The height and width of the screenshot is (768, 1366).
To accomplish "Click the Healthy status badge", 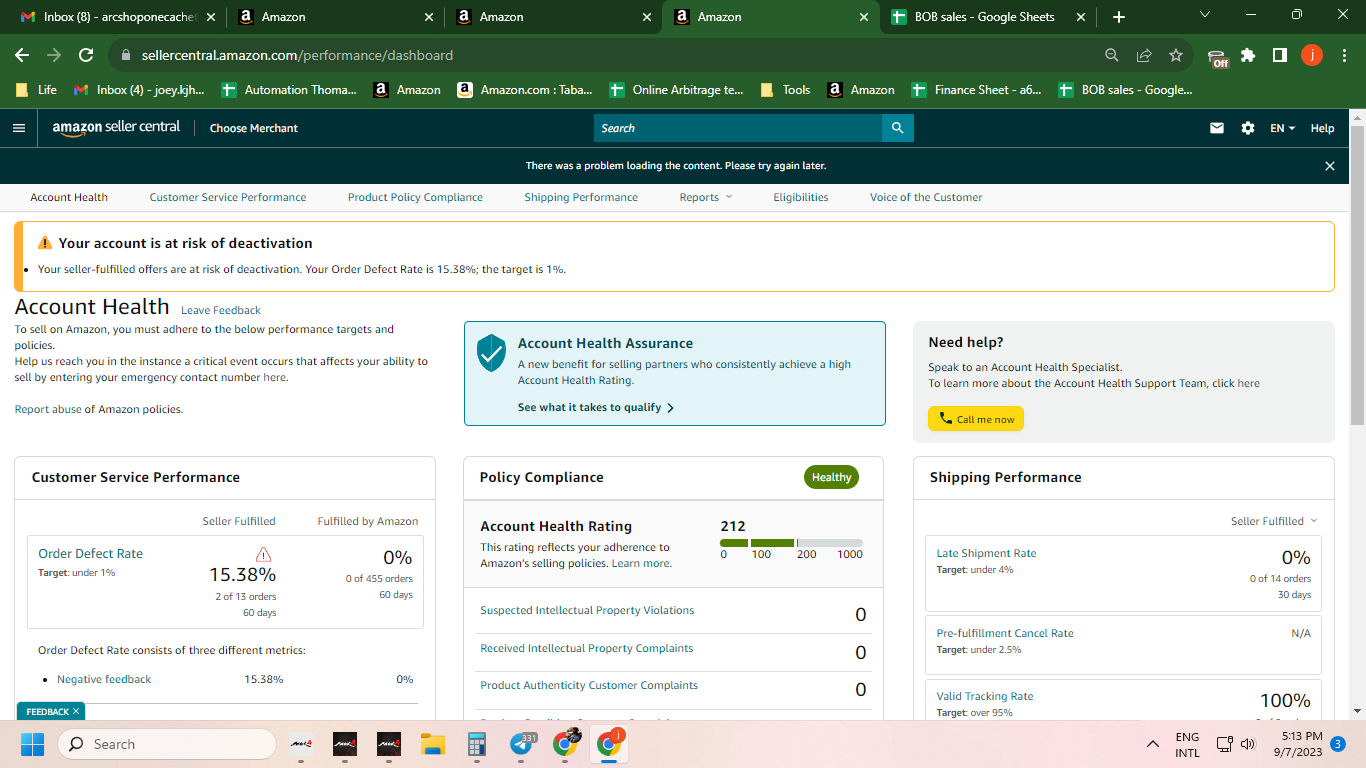I will coord(831,477).
